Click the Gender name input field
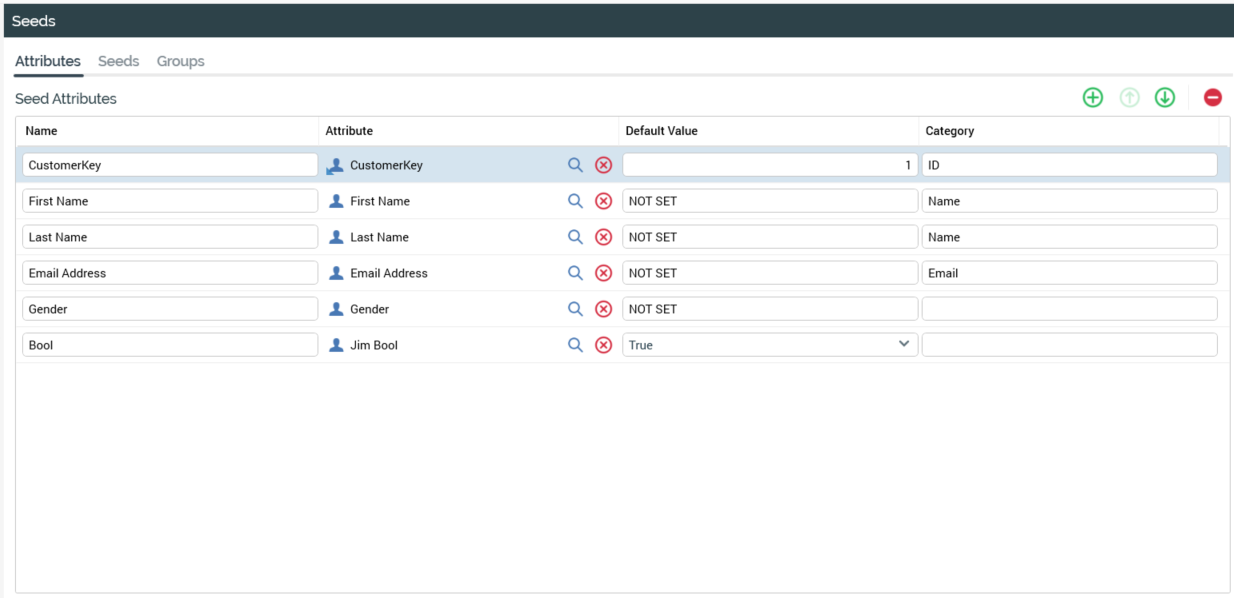Image resolution: width=1234 pixels, height=598 pixels. click(169, 309)
